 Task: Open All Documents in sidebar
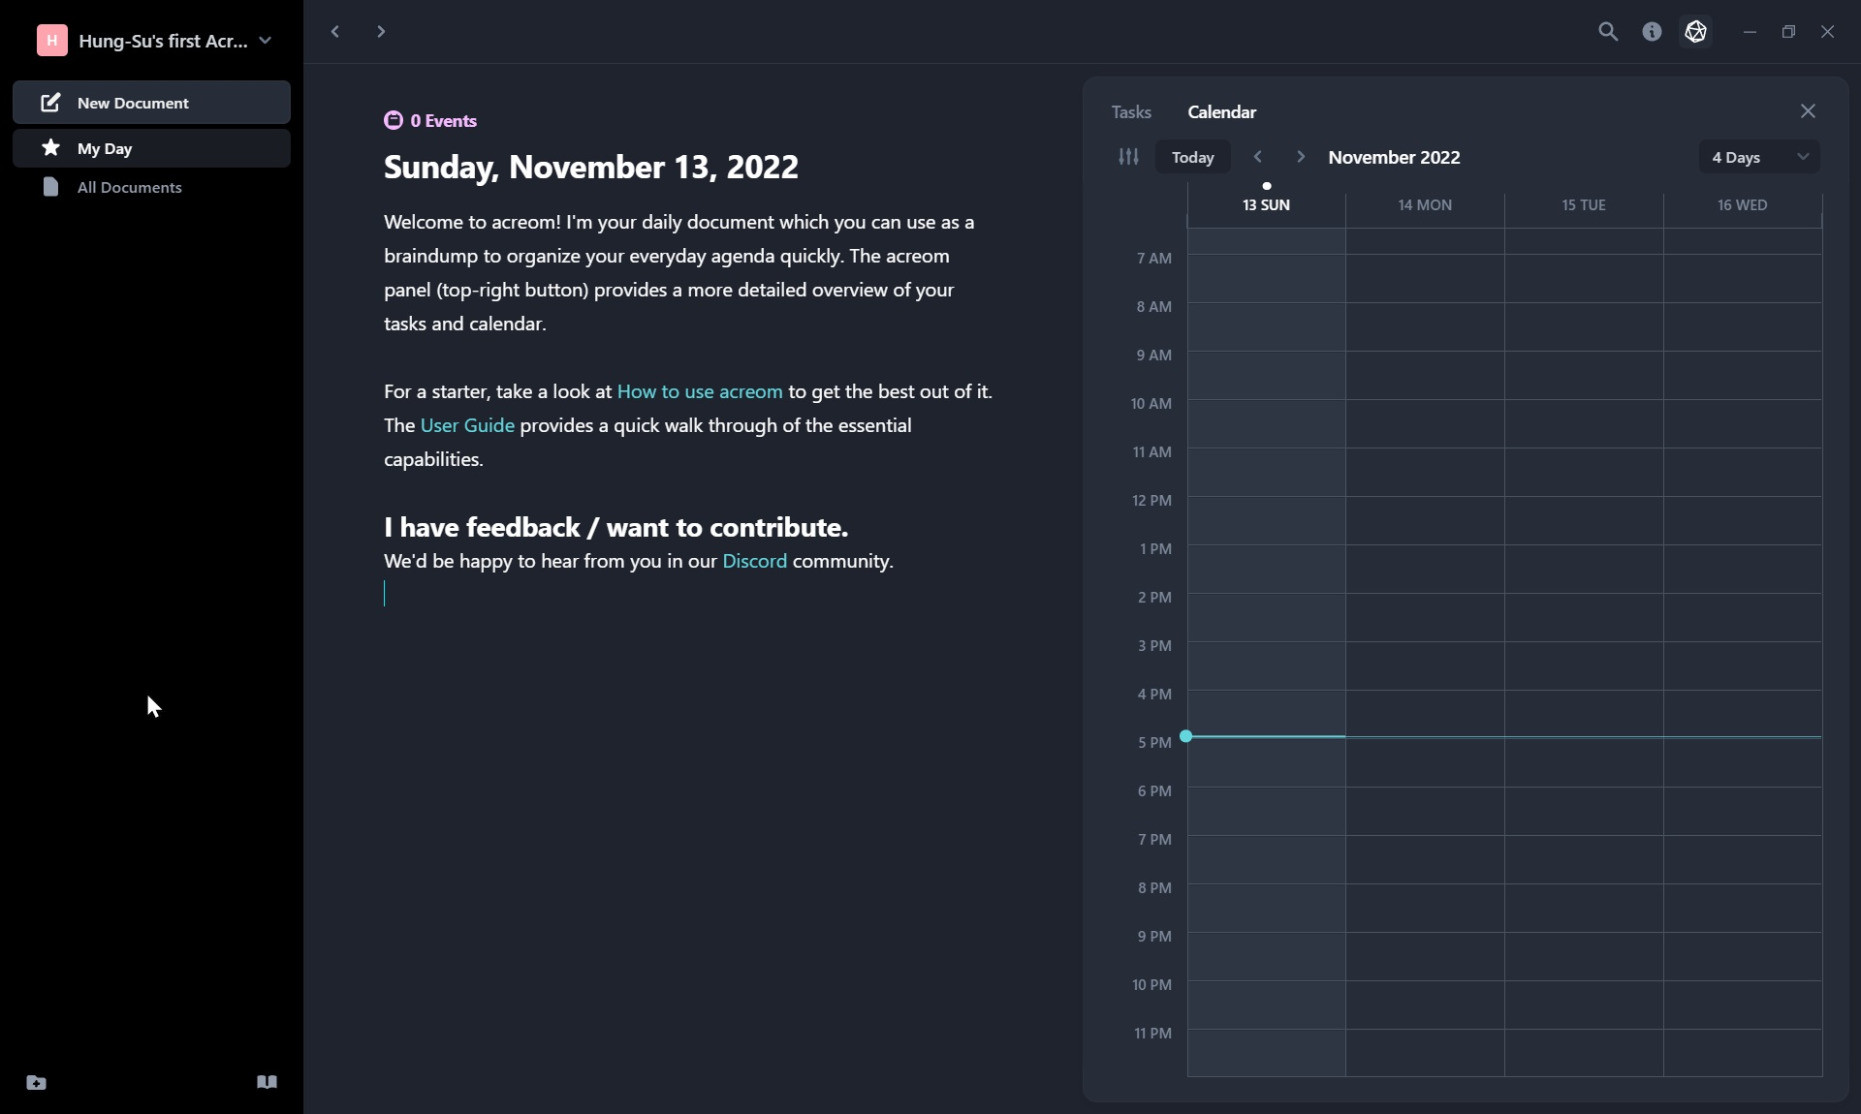point(129,187)
